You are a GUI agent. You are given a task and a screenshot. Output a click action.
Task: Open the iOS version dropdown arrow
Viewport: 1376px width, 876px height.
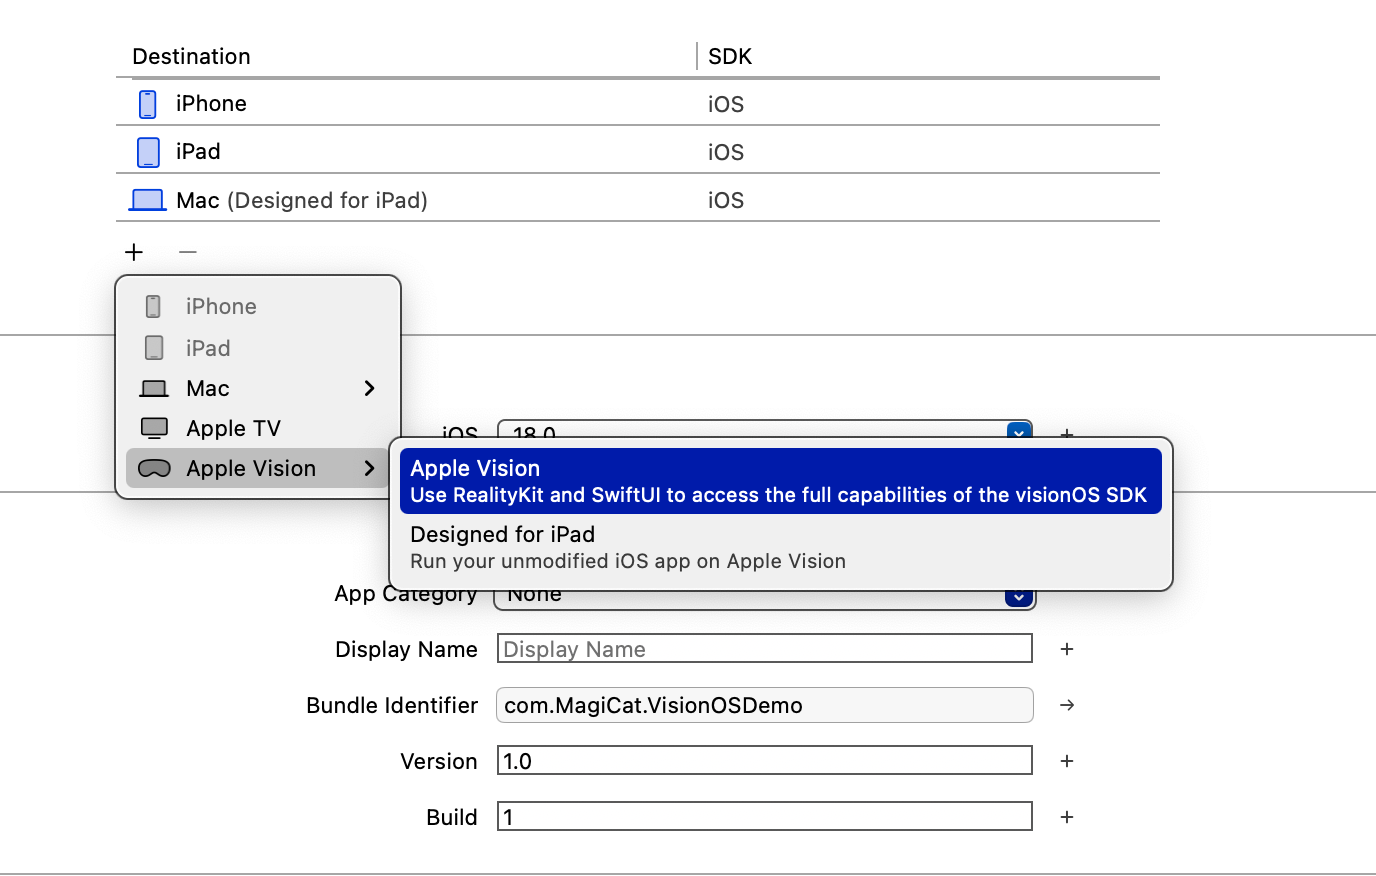pos(1019,431)
